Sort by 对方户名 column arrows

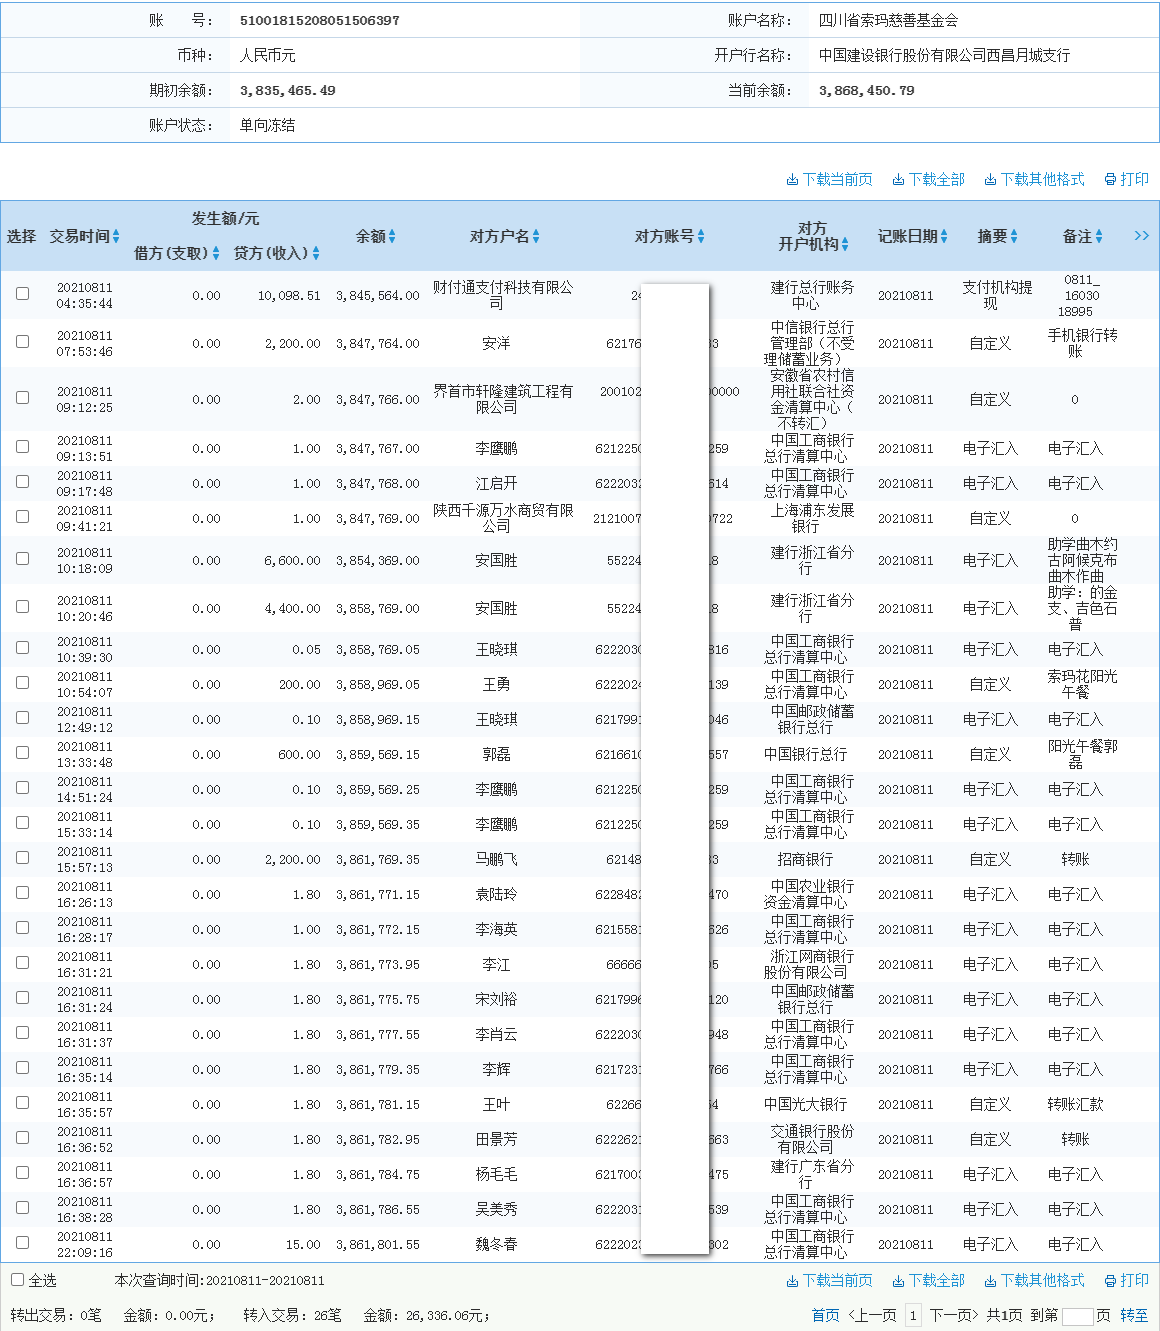pyautogui.click(x=536, y=237)
